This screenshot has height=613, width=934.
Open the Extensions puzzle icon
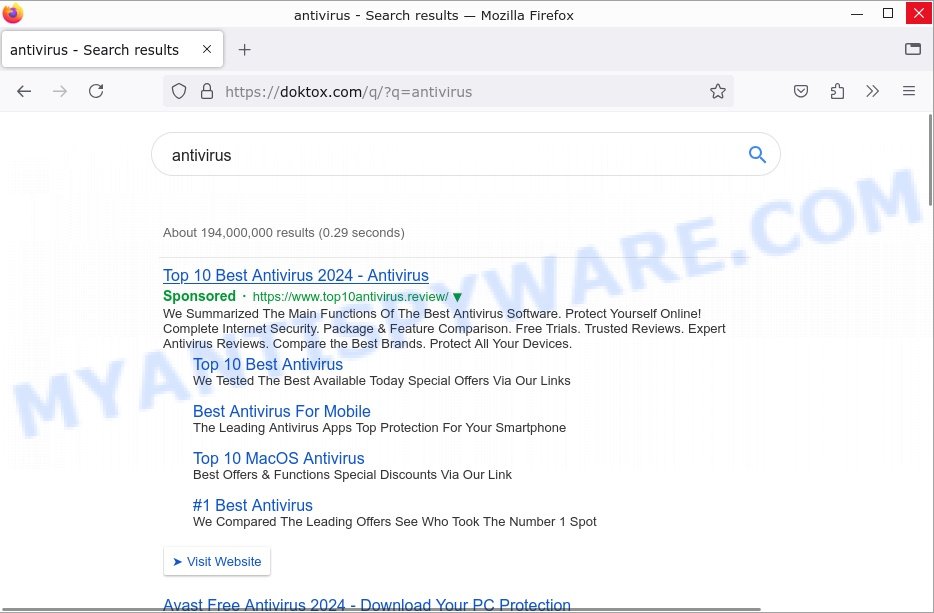(x=837, y=91)
